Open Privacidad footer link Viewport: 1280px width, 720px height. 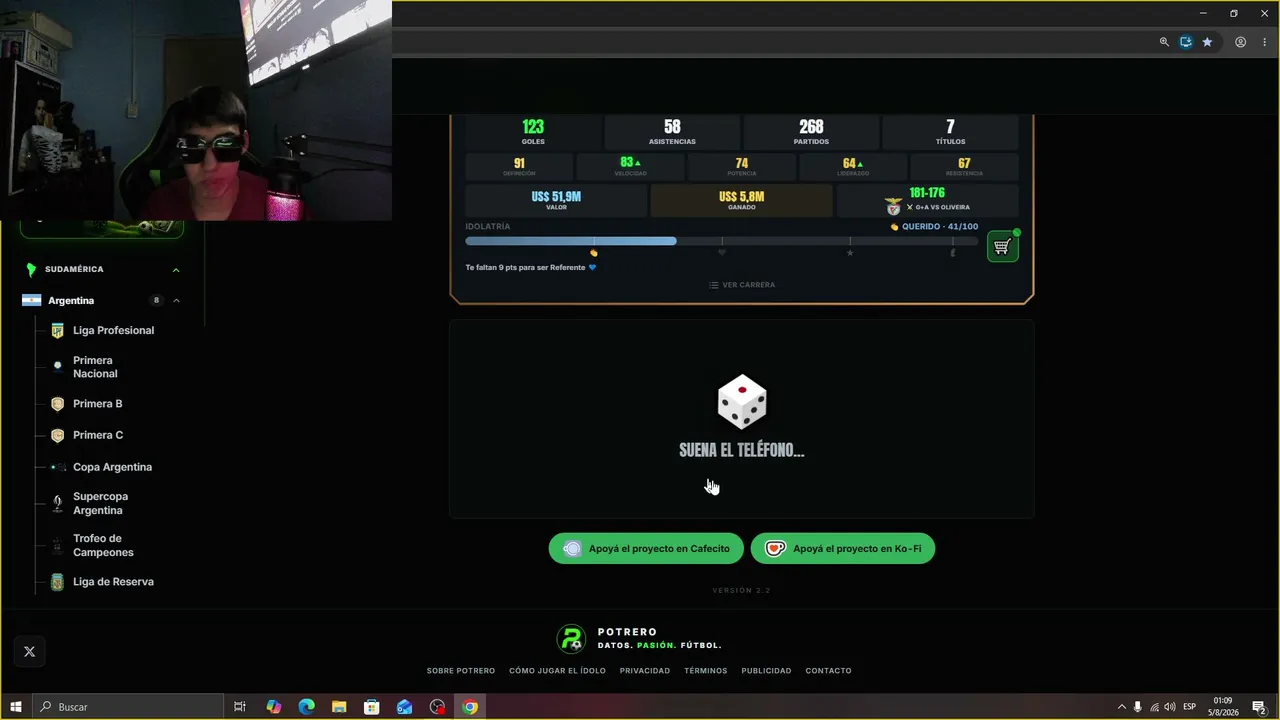645,671
